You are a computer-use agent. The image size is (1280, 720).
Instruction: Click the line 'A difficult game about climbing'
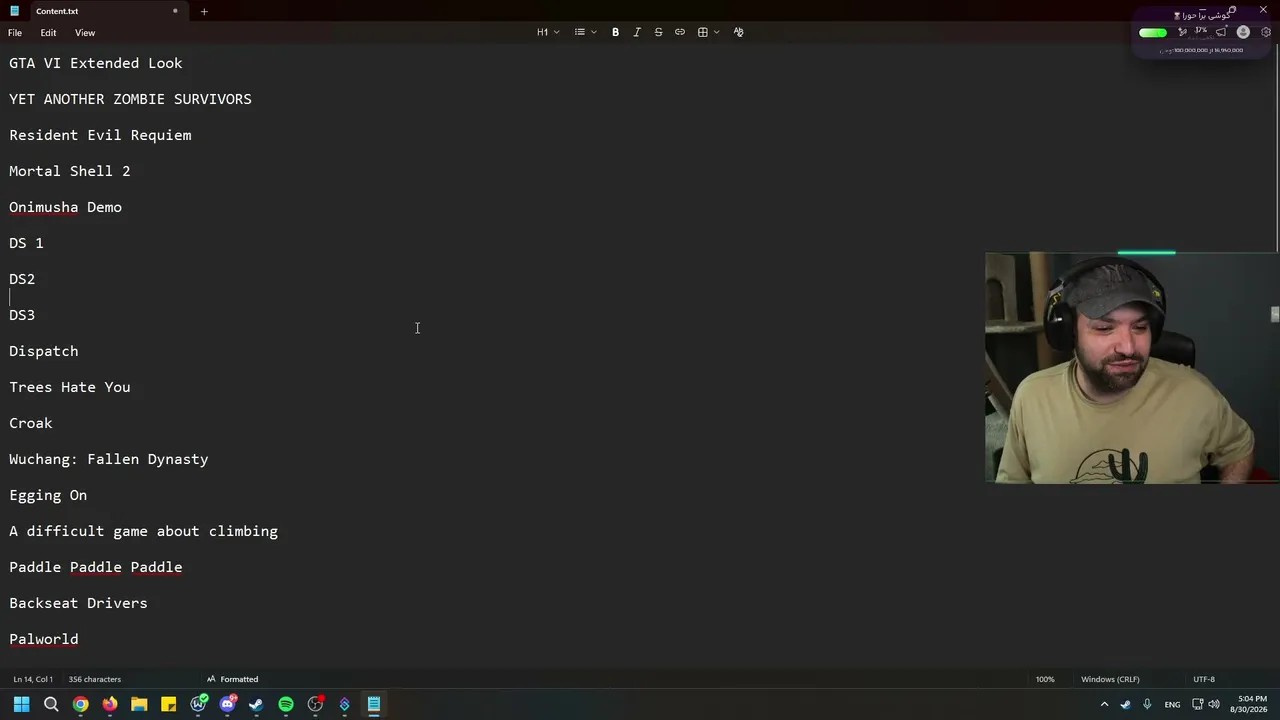(144, 531)
